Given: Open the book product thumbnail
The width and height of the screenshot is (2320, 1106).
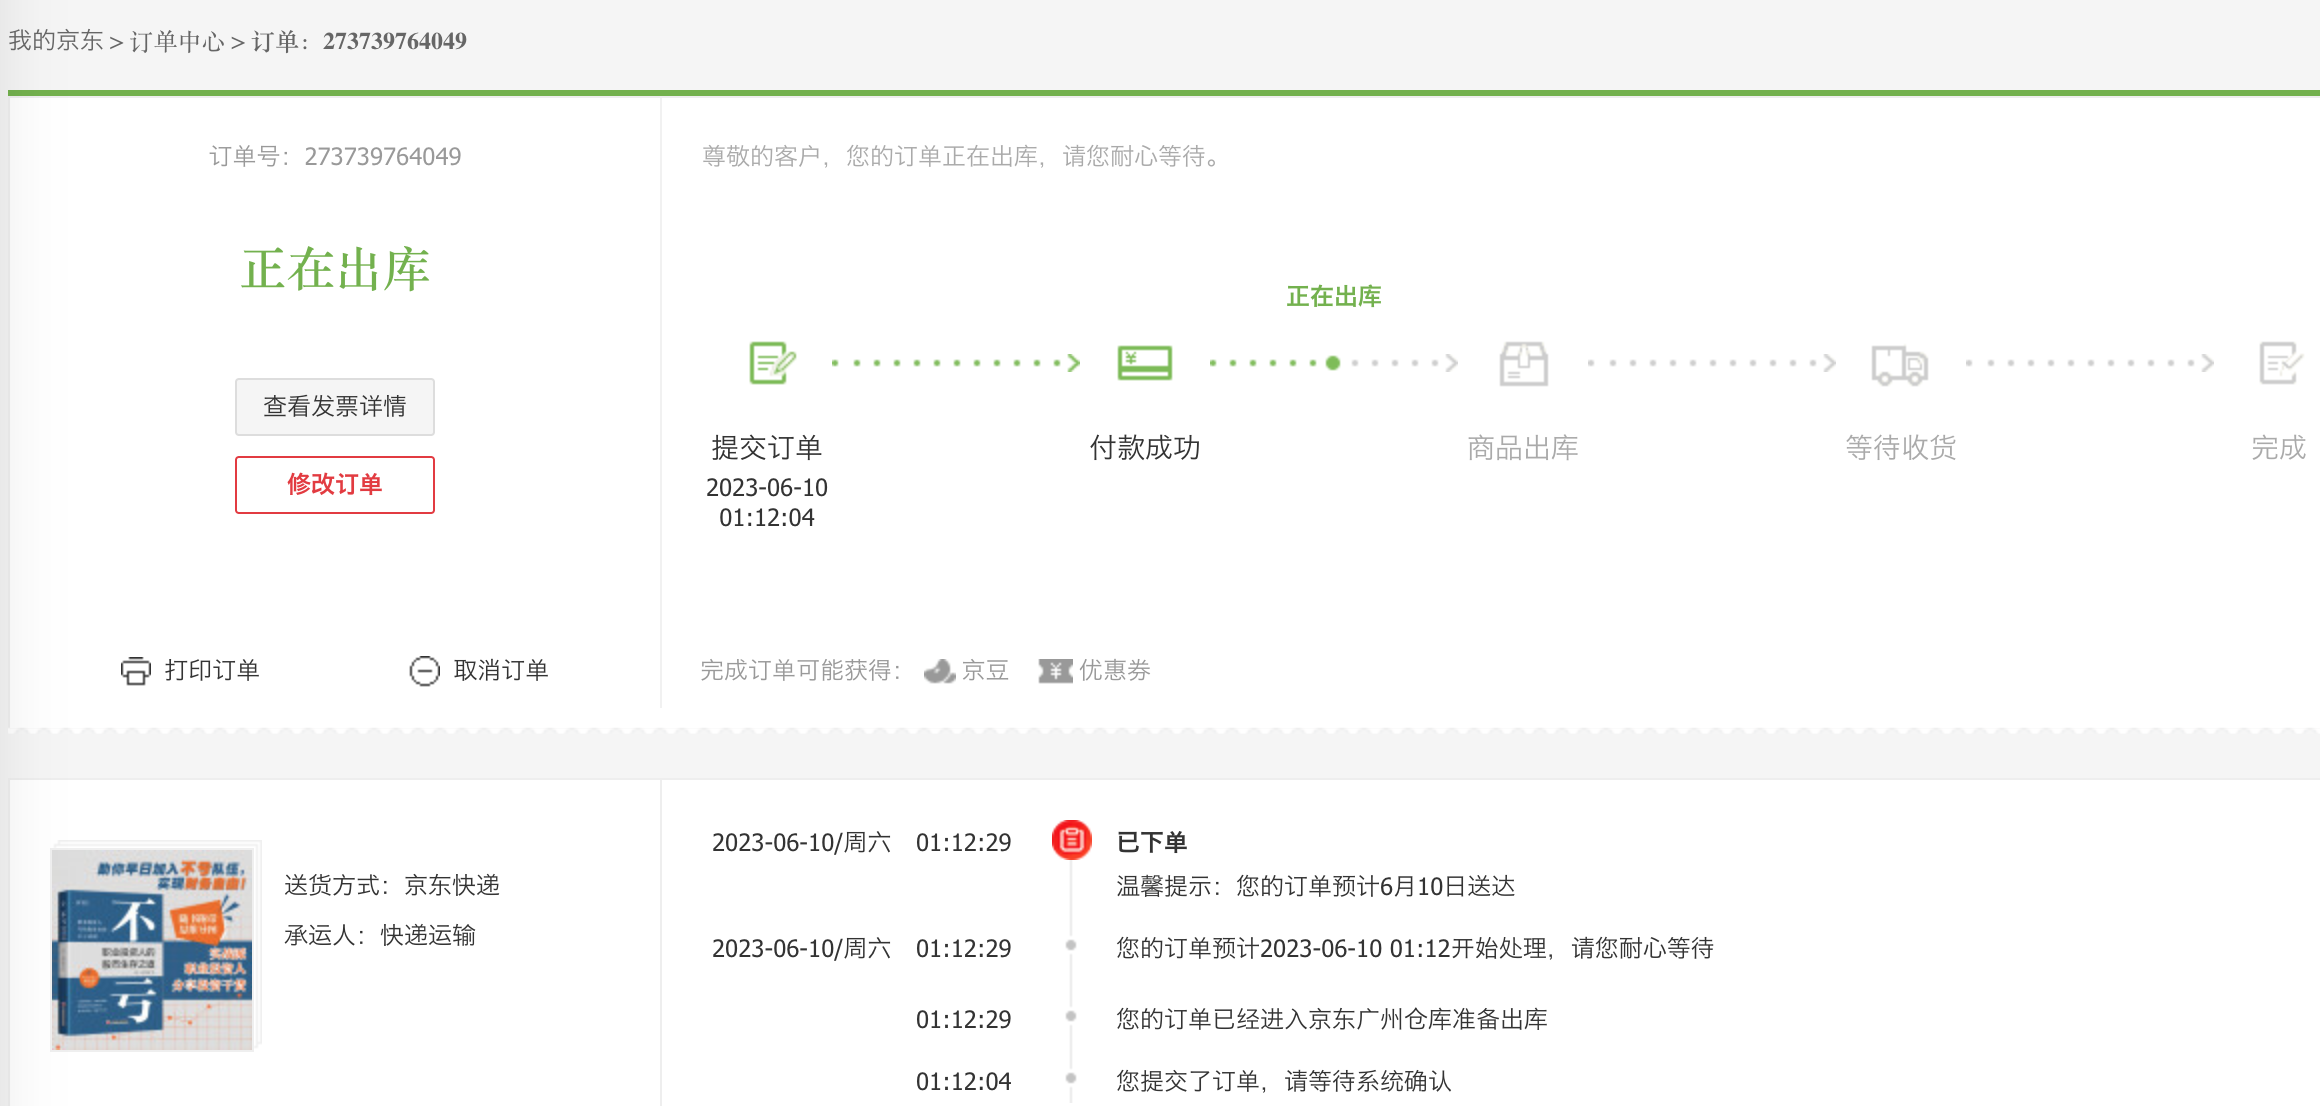Looking at the screenshot, I should [153, 947].
